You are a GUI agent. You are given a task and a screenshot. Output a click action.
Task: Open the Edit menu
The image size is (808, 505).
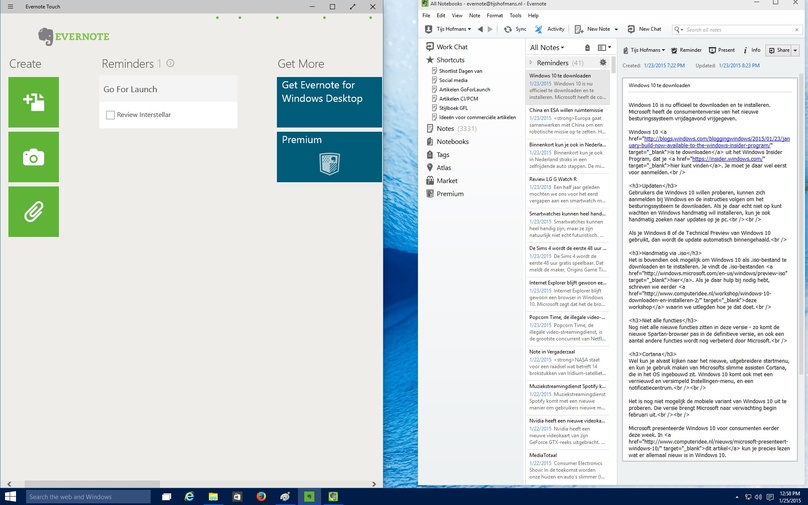tap(441, 16)
